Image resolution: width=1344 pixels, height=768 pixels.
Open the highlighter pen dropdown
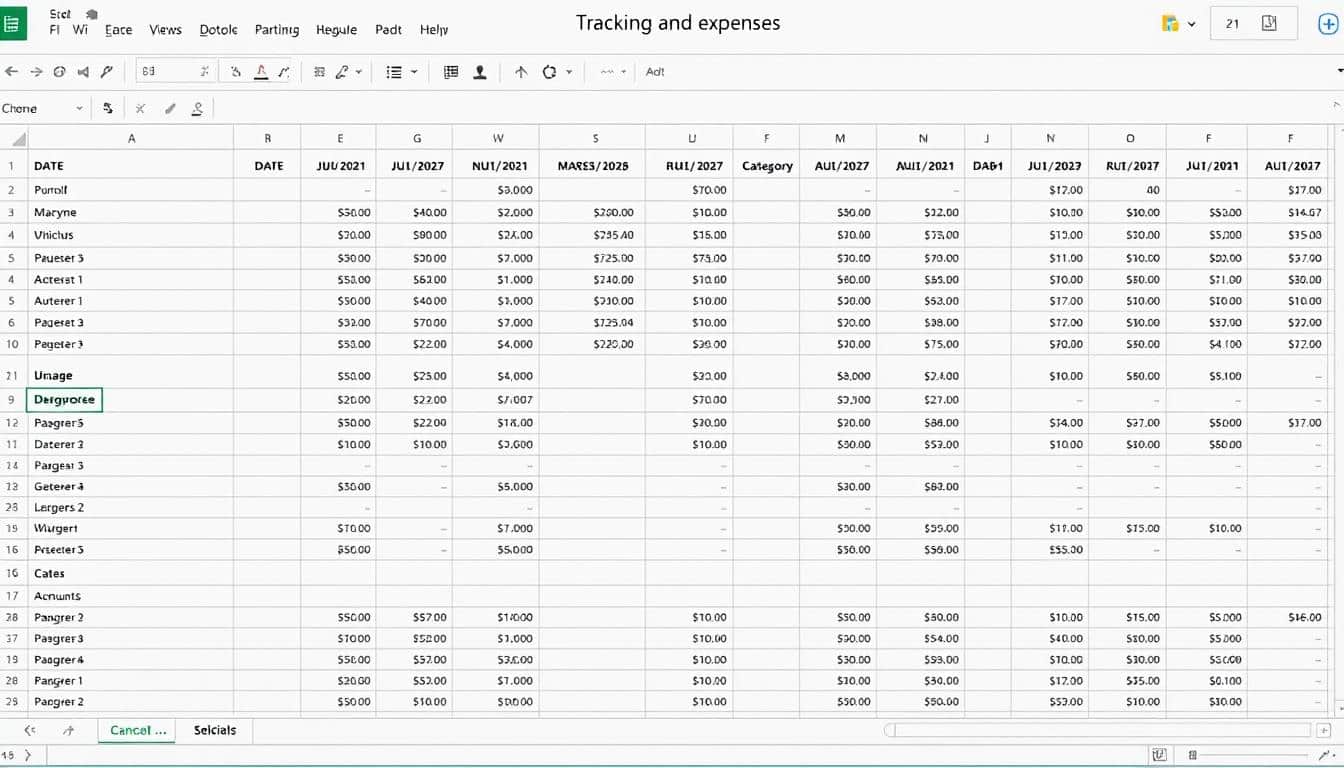tap(349, 72)
